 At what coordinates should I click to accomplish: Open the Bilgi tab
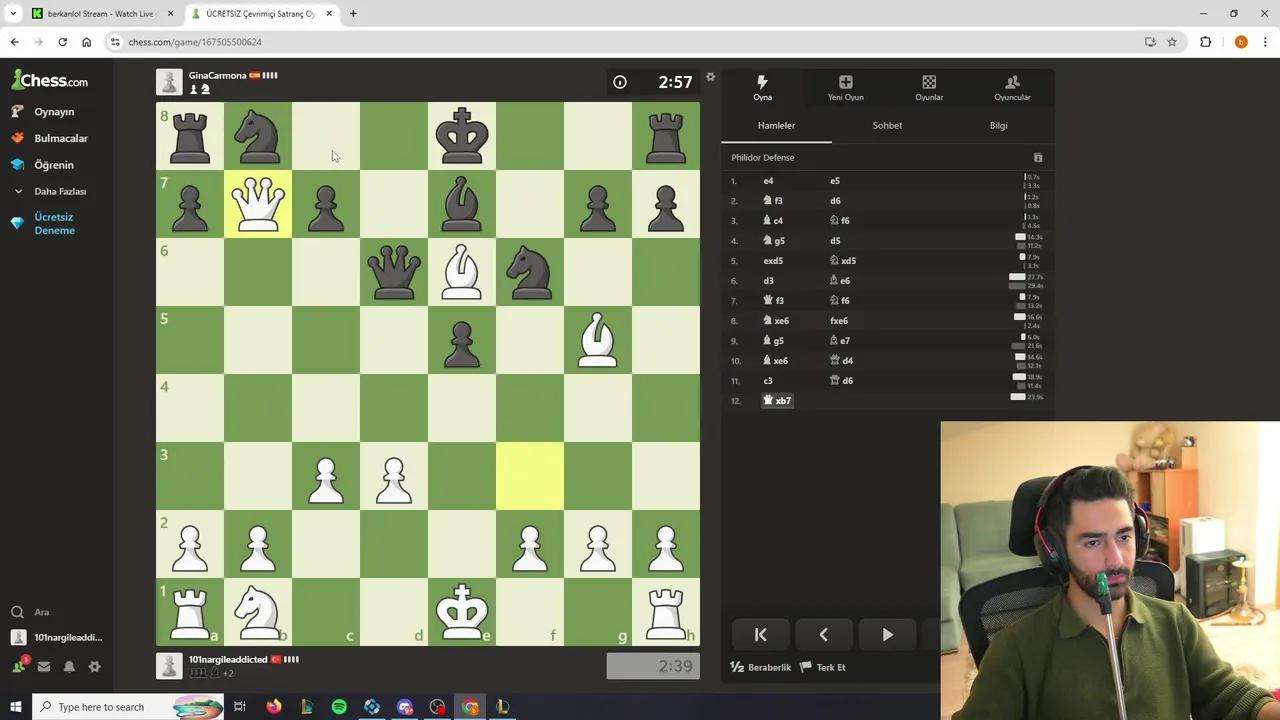click(997, 125)
